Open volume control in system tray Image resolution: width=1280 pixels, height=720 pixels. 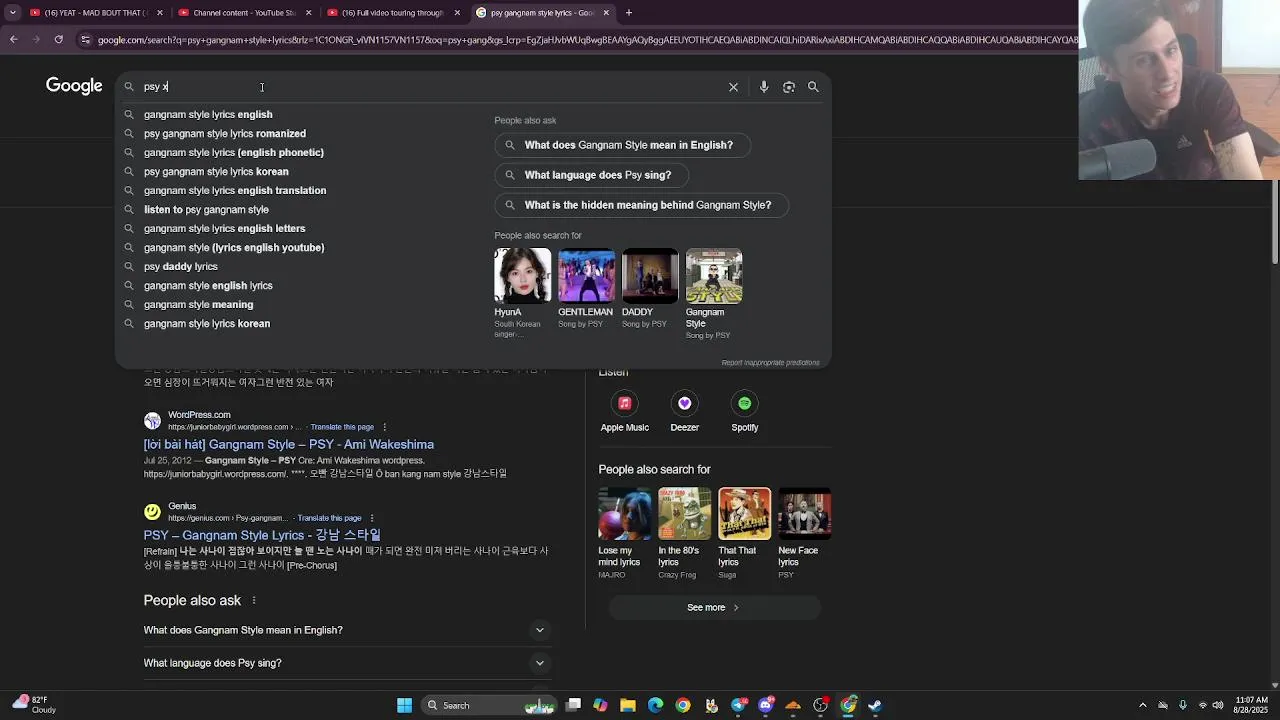[1218, 705]
